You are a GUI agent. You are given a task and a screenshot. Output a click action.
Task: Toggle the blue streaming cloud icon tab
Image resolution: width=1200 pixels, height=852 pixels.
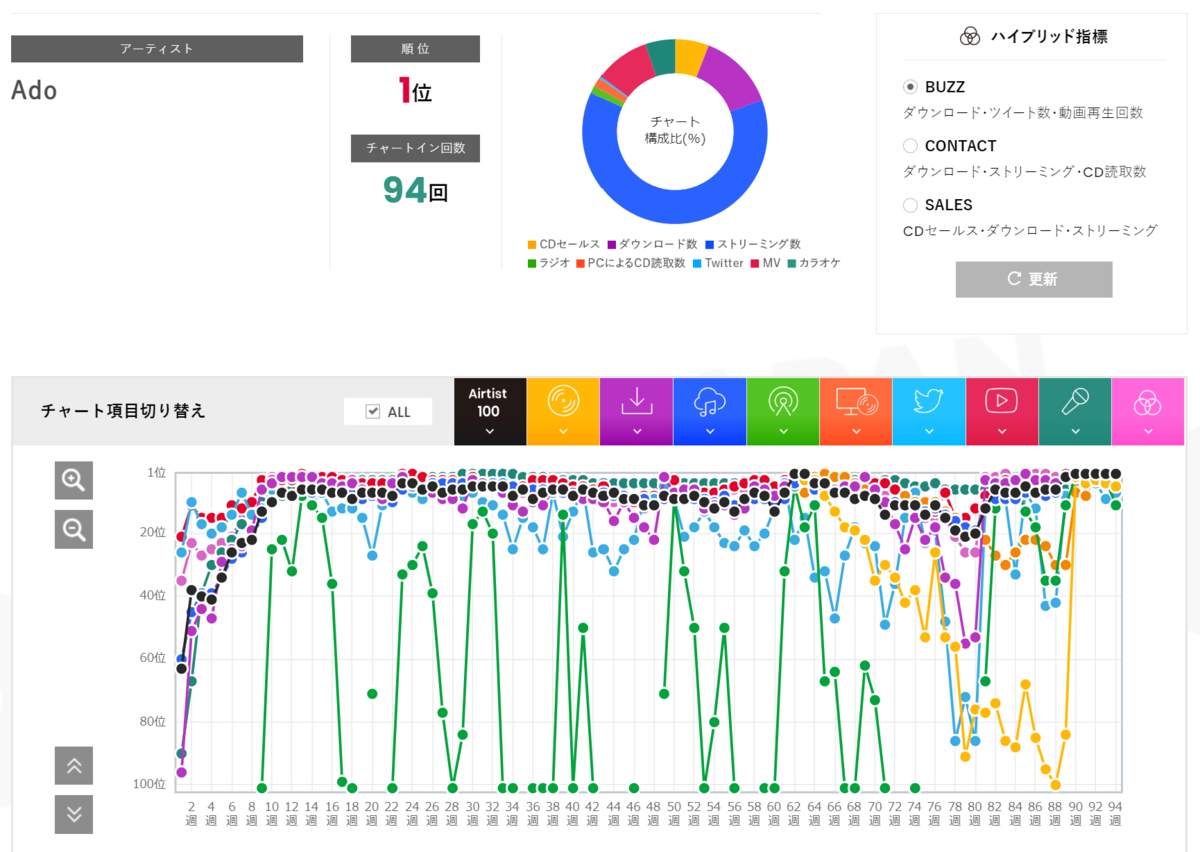pyautogui.click(x=709, y=412)
